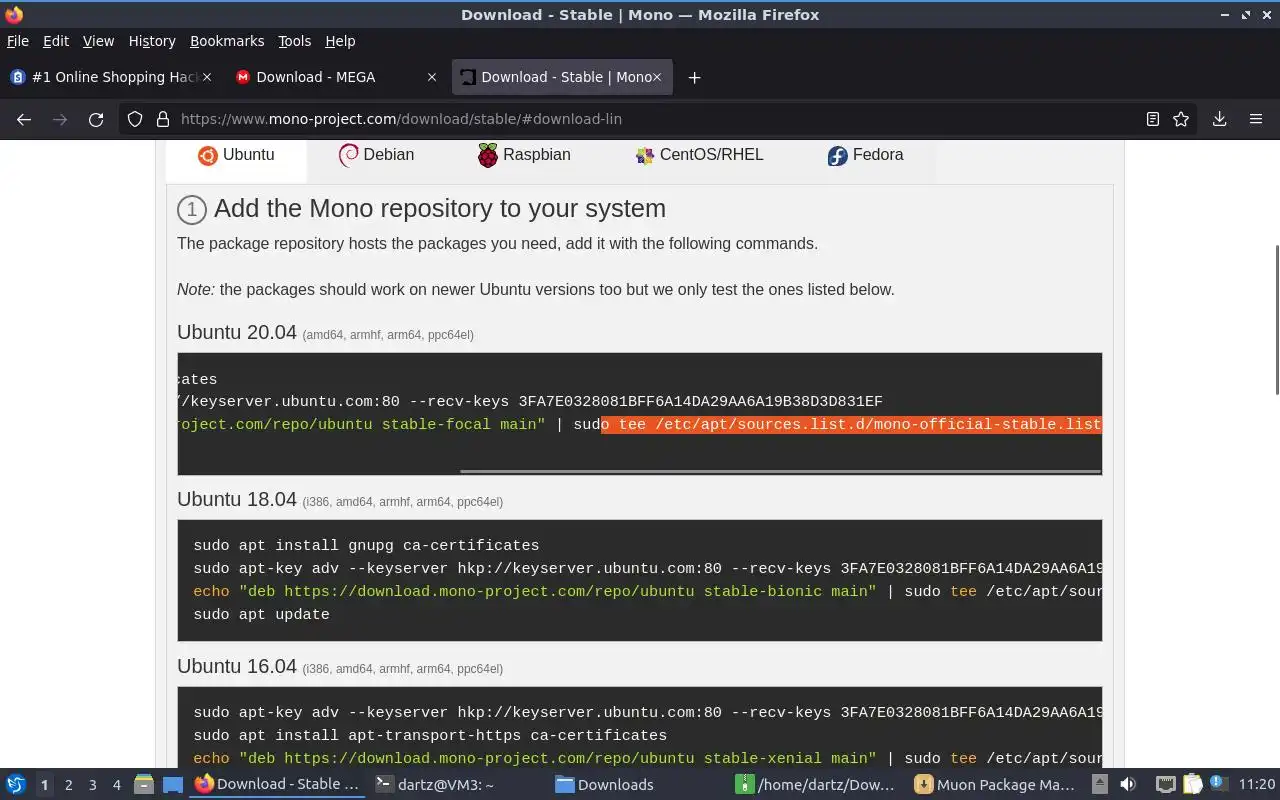Click 'Add the Mono repository to your system' heading
Viewport: 1280px width, 800px height.
(440, 208)
